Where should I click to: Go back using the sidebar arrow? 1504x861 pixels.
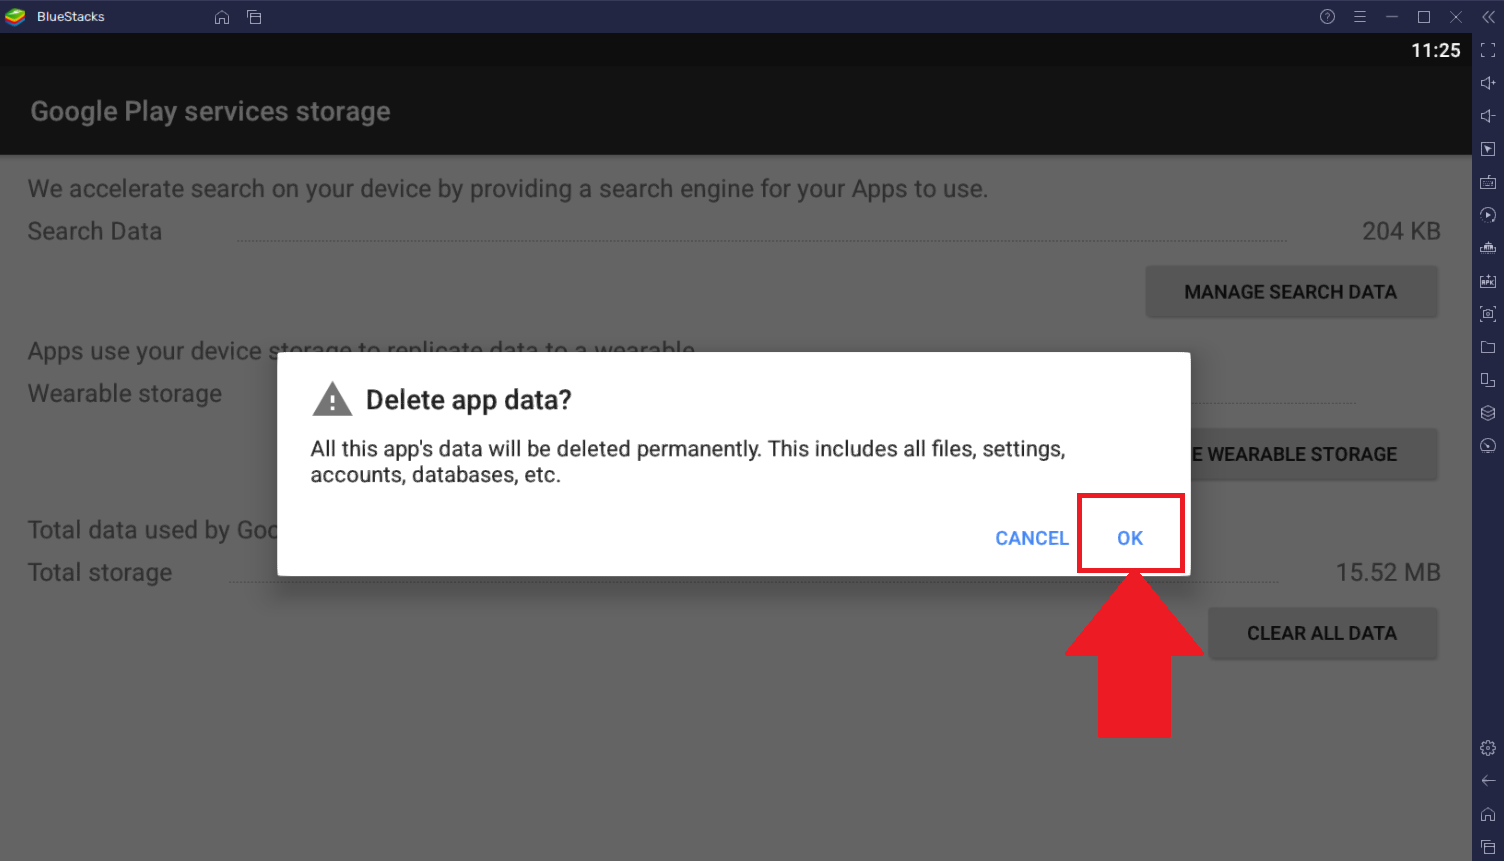pos(1488,781)
